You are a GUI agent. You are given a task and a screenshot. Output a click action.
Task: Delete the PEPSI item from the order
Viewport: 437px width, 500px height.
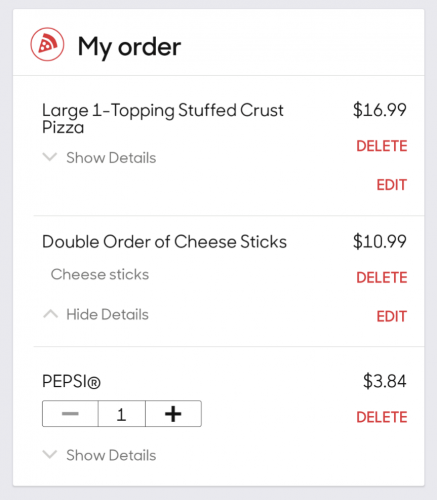click(382, 417)
